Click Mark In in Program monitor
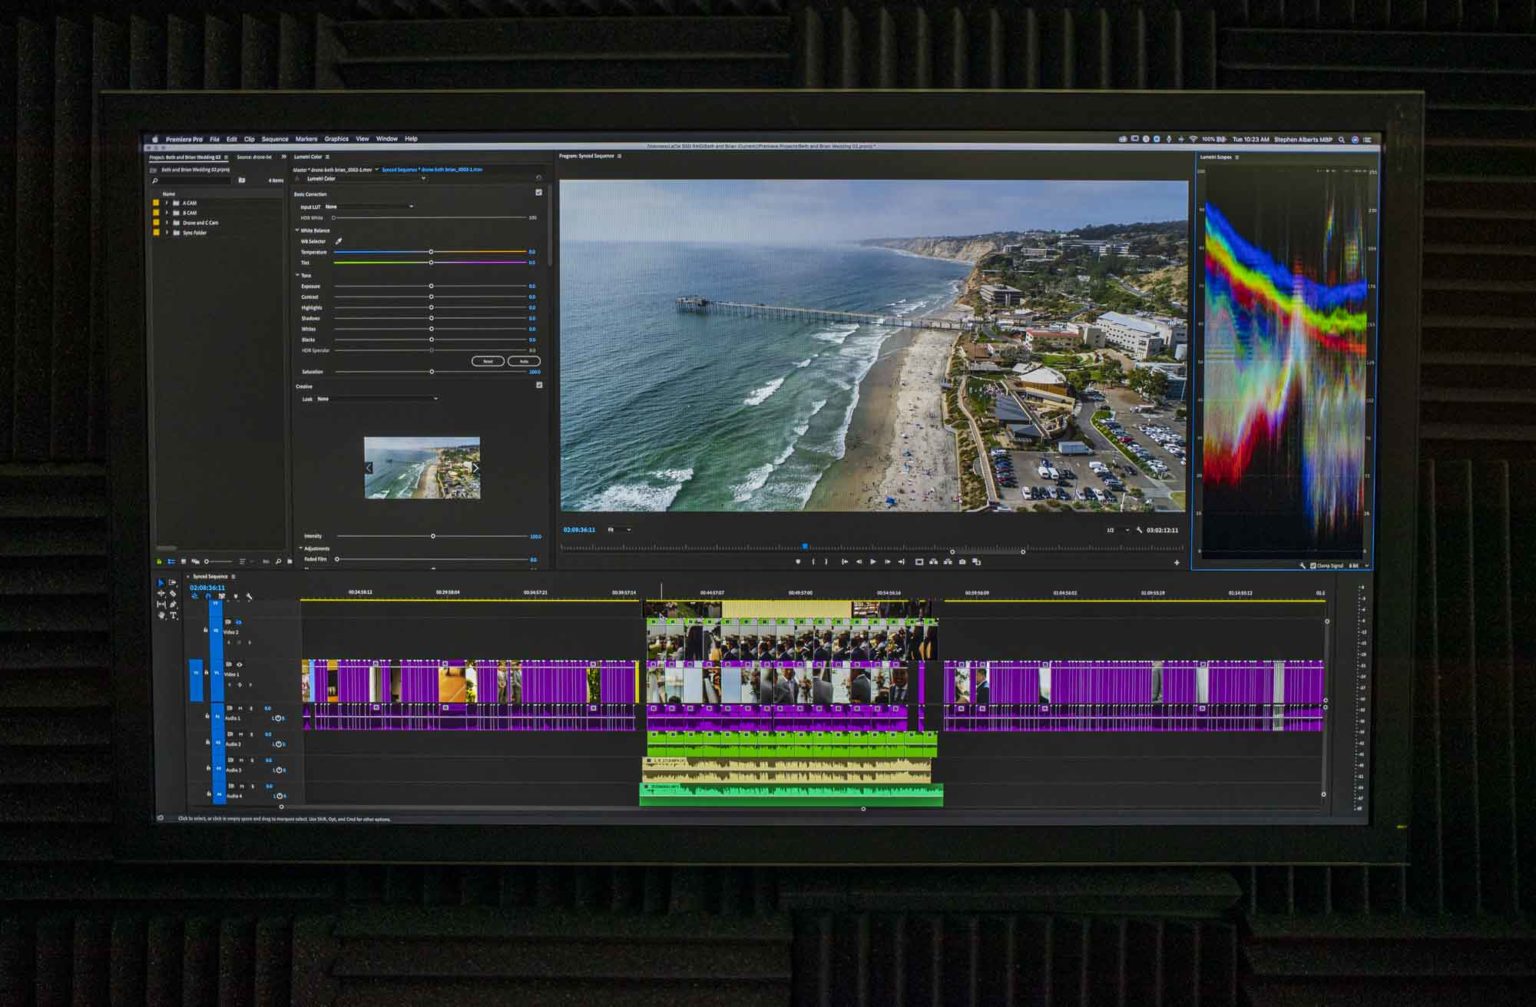This screenshot has height=1007, width=1536. point(813,562)
